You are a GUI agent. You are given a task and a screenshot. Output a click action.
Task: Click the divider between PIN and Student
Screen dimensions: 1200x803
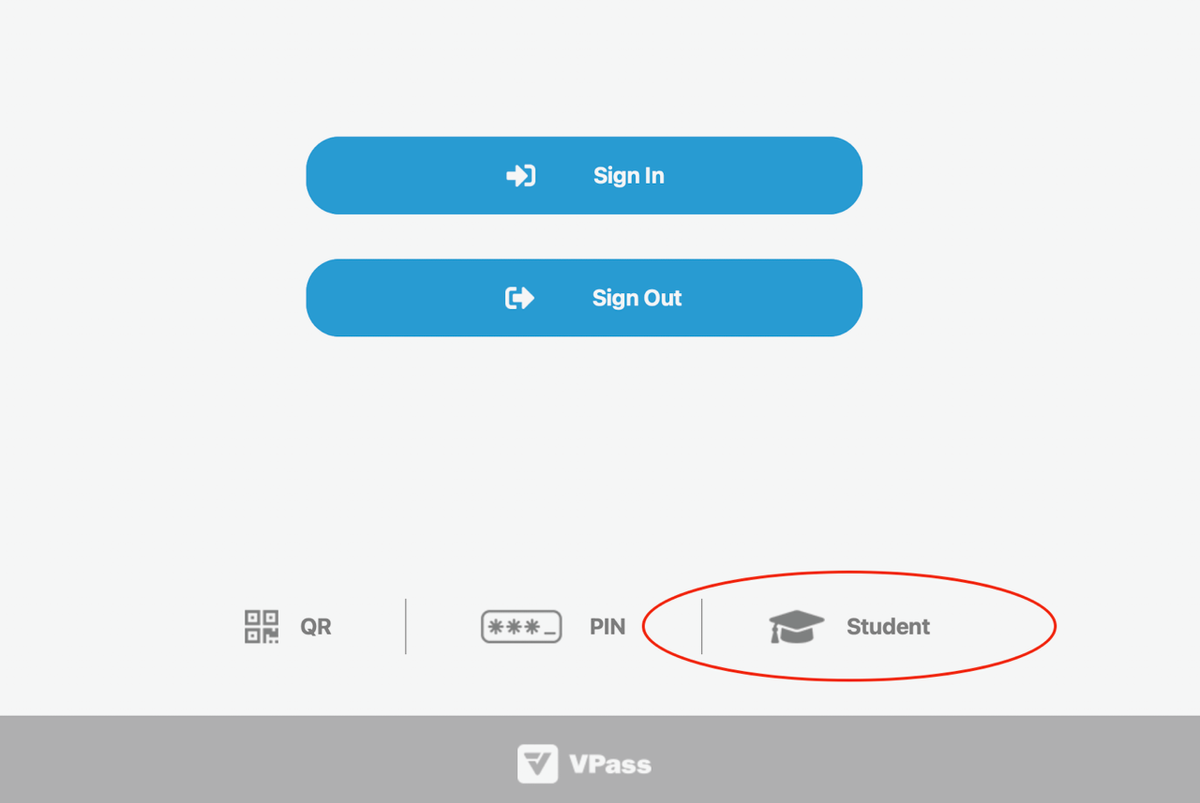702,627
